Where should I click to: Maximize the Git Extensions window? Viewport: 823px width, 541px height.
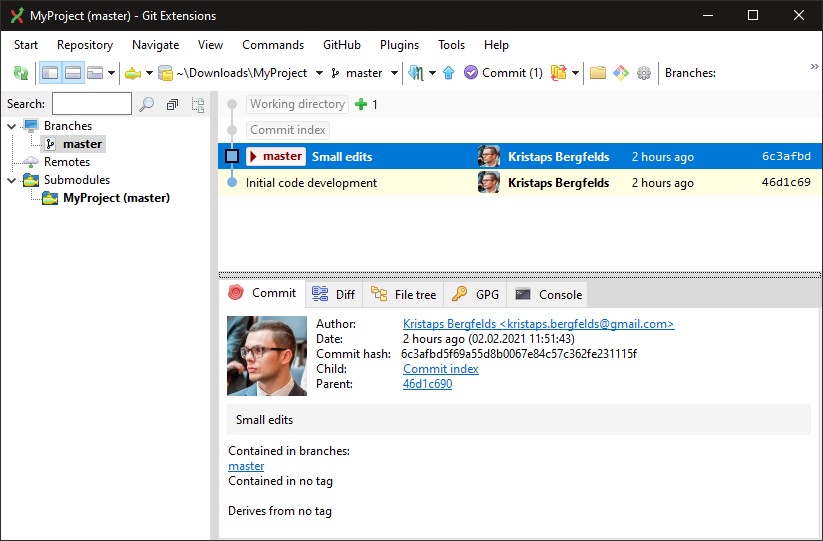pos(753,15)
